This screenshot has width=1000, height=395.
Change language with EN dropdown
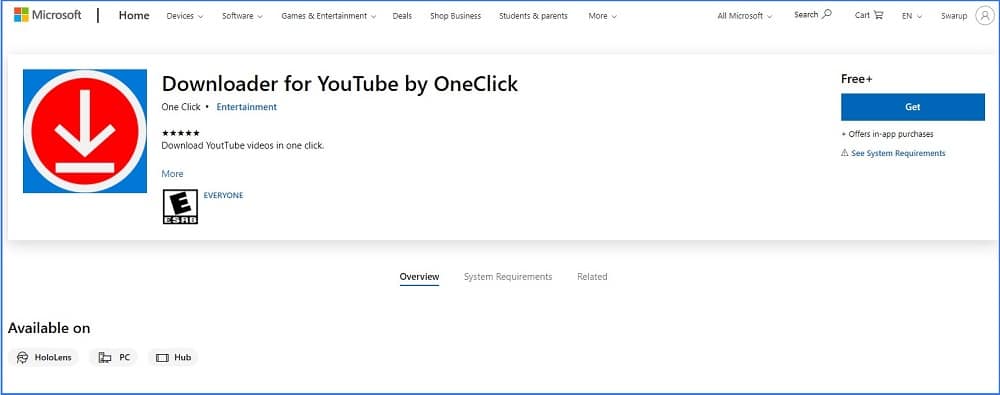click(x=912, y=16)
